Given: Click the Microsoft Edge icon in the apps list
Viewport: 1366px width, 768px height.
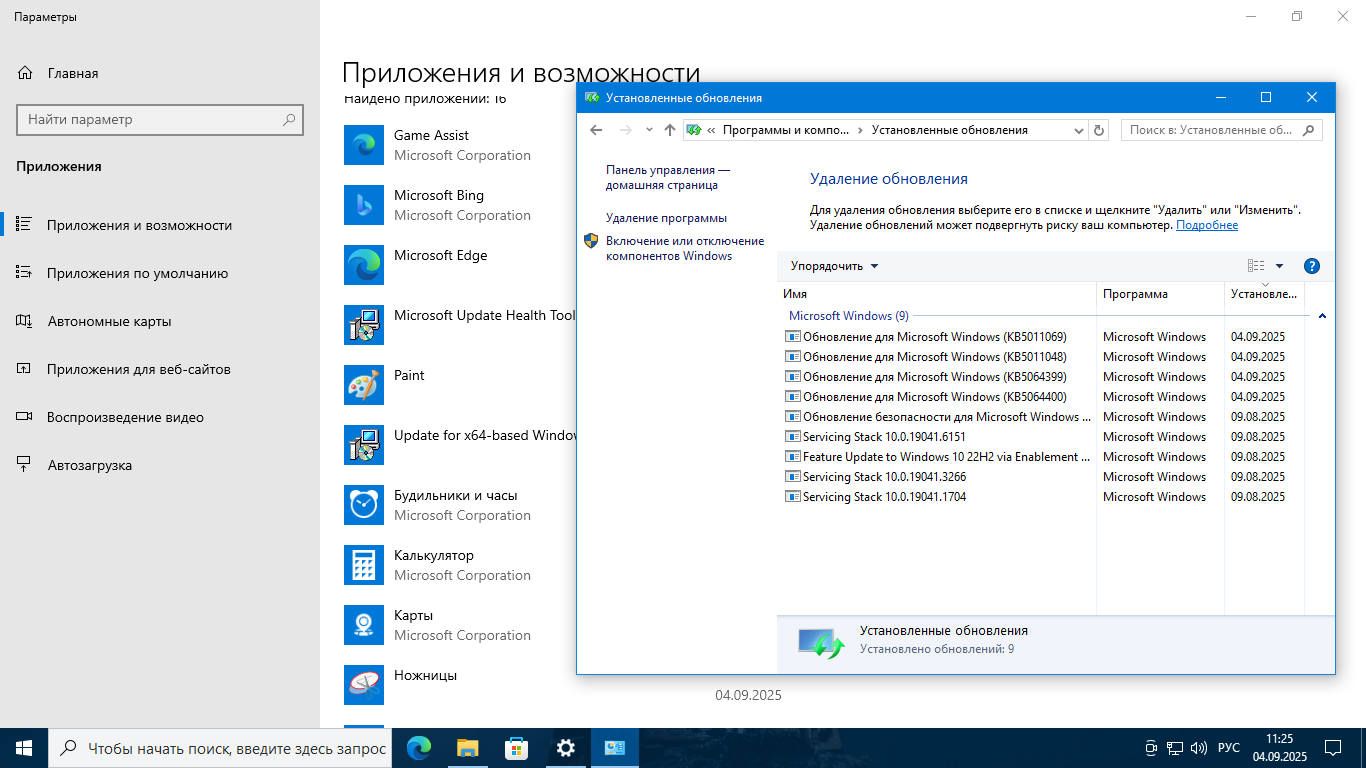Looking at the screenshot, I should (x=364, y=265).
